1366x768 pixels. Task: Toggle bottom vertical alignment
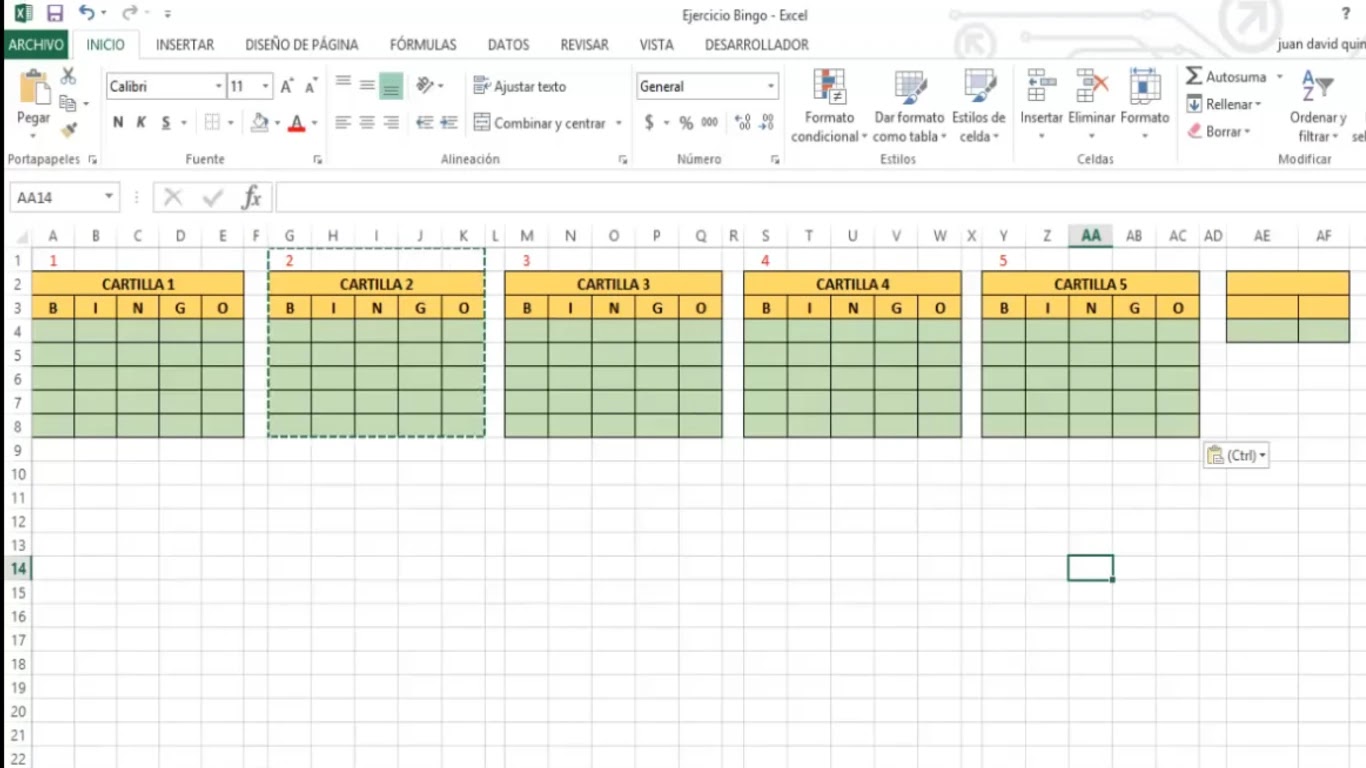391,87
